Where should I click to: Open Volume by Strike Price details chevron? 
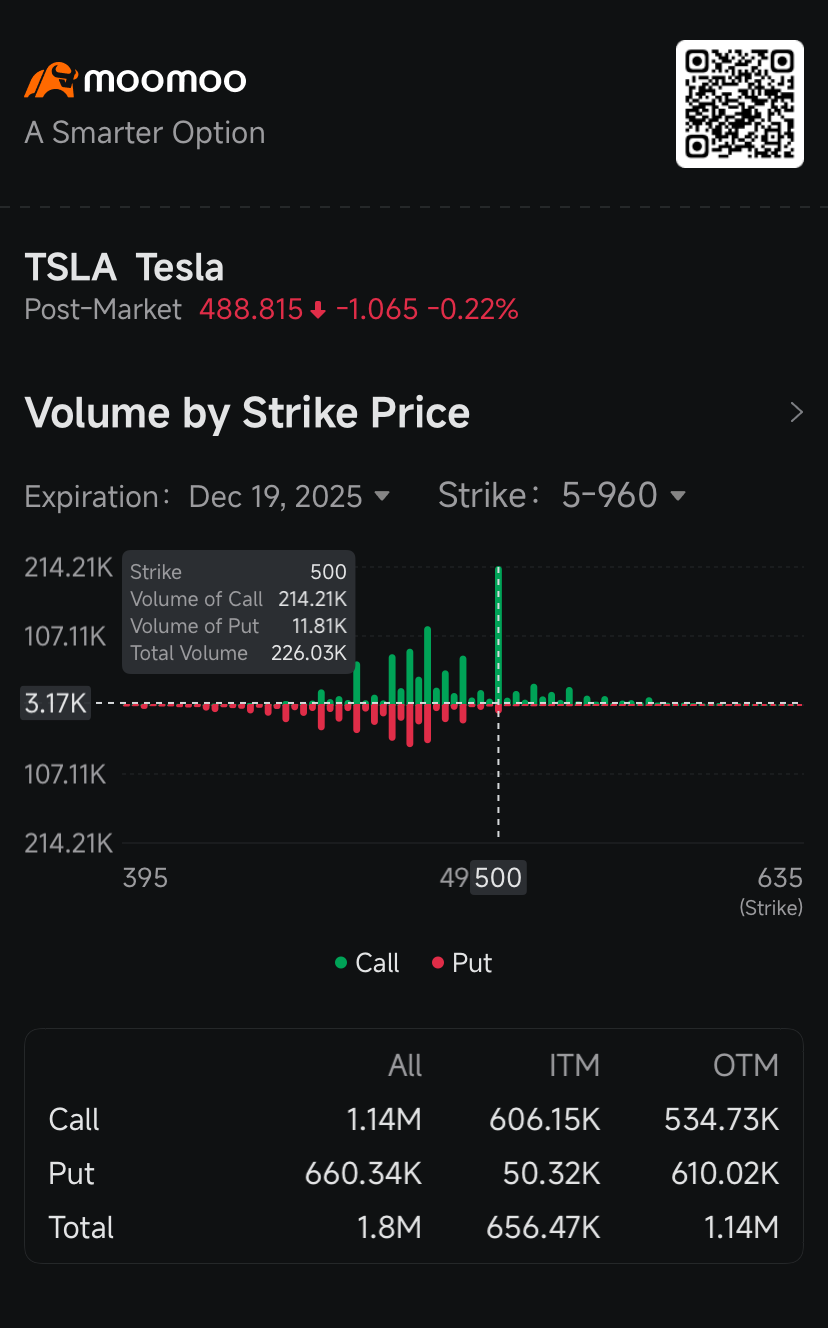click(796, 413)
